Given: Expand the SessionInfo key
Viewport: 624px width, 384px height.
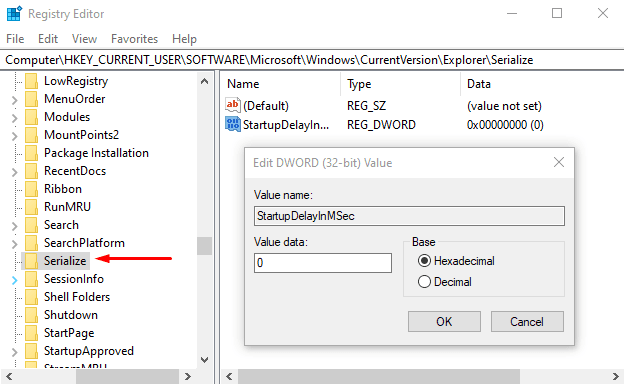Looking at the screenshot, I should [x=14, y=280].
